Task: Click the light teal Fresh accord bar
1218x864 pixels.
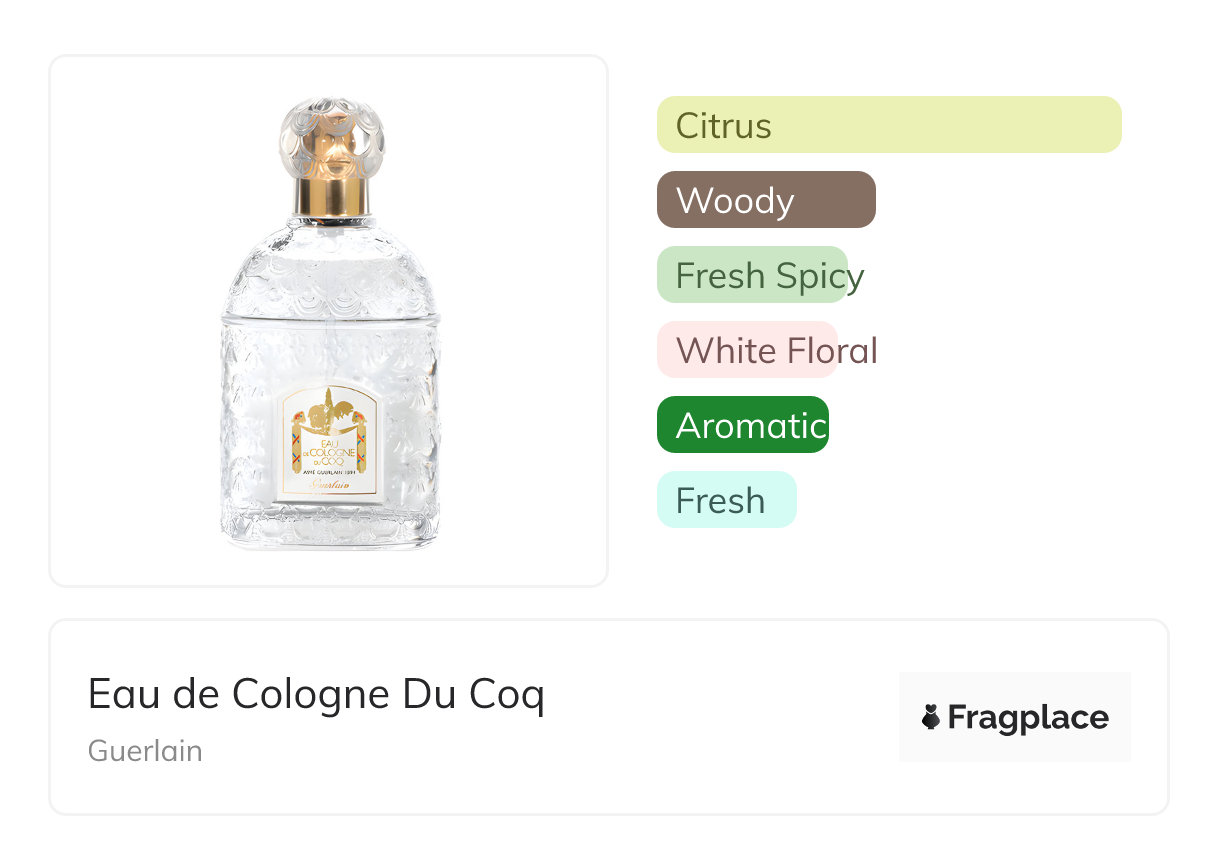Action: click(x=726, y=500)
